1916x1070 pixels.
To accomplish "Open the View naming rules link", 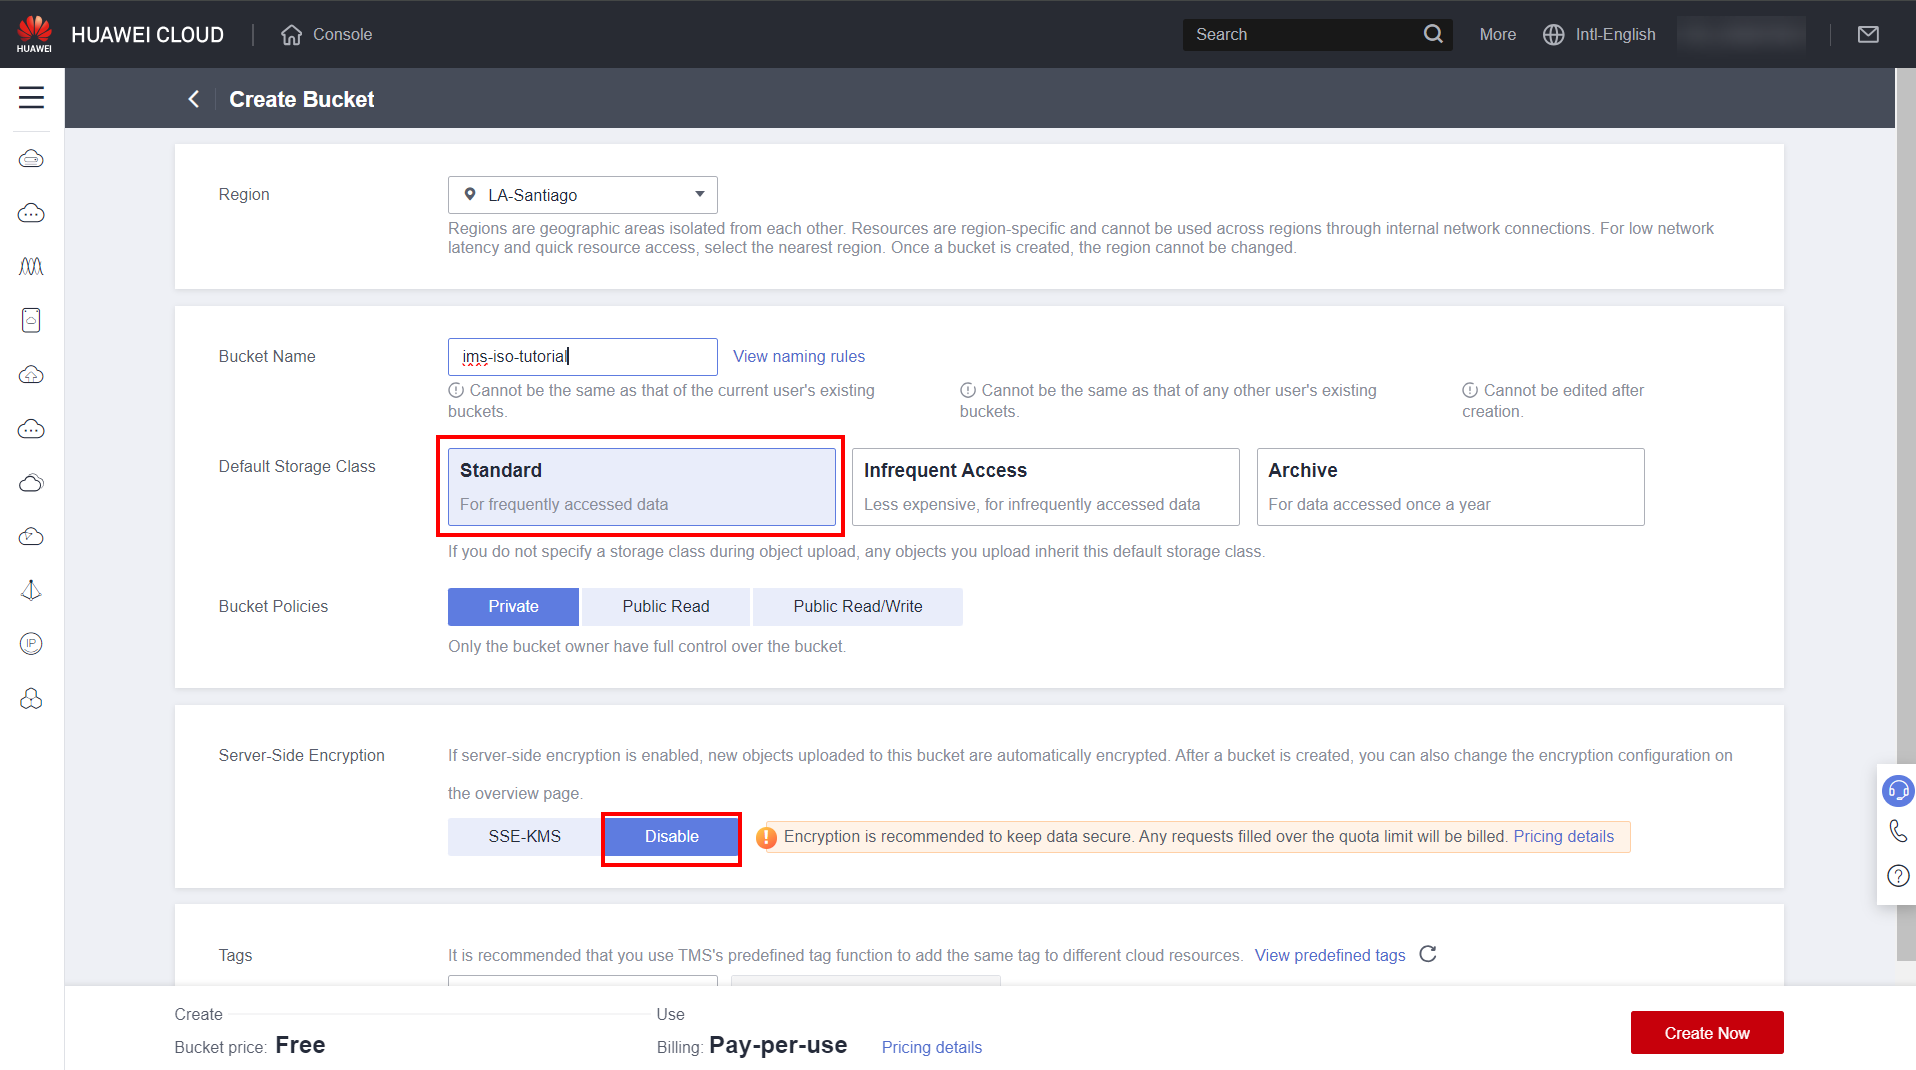I will tap(798, 356).
